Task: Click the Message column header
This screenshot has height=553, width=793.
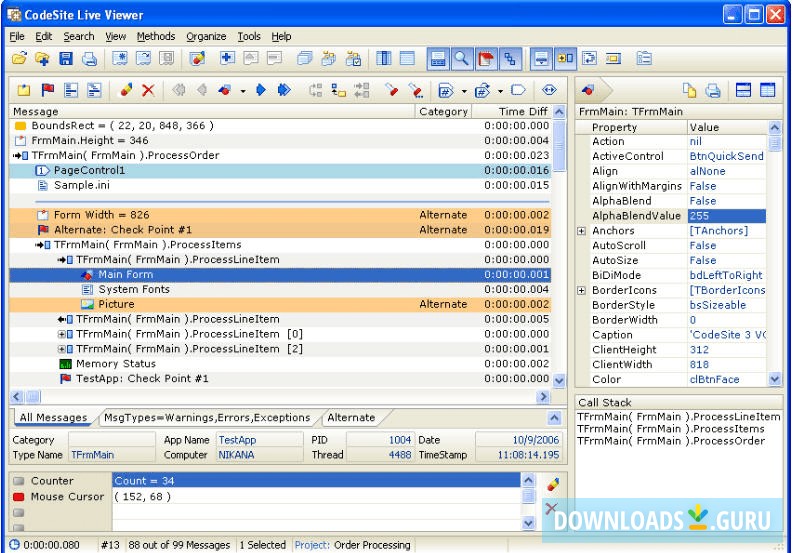Action: [x=212, y=111]
